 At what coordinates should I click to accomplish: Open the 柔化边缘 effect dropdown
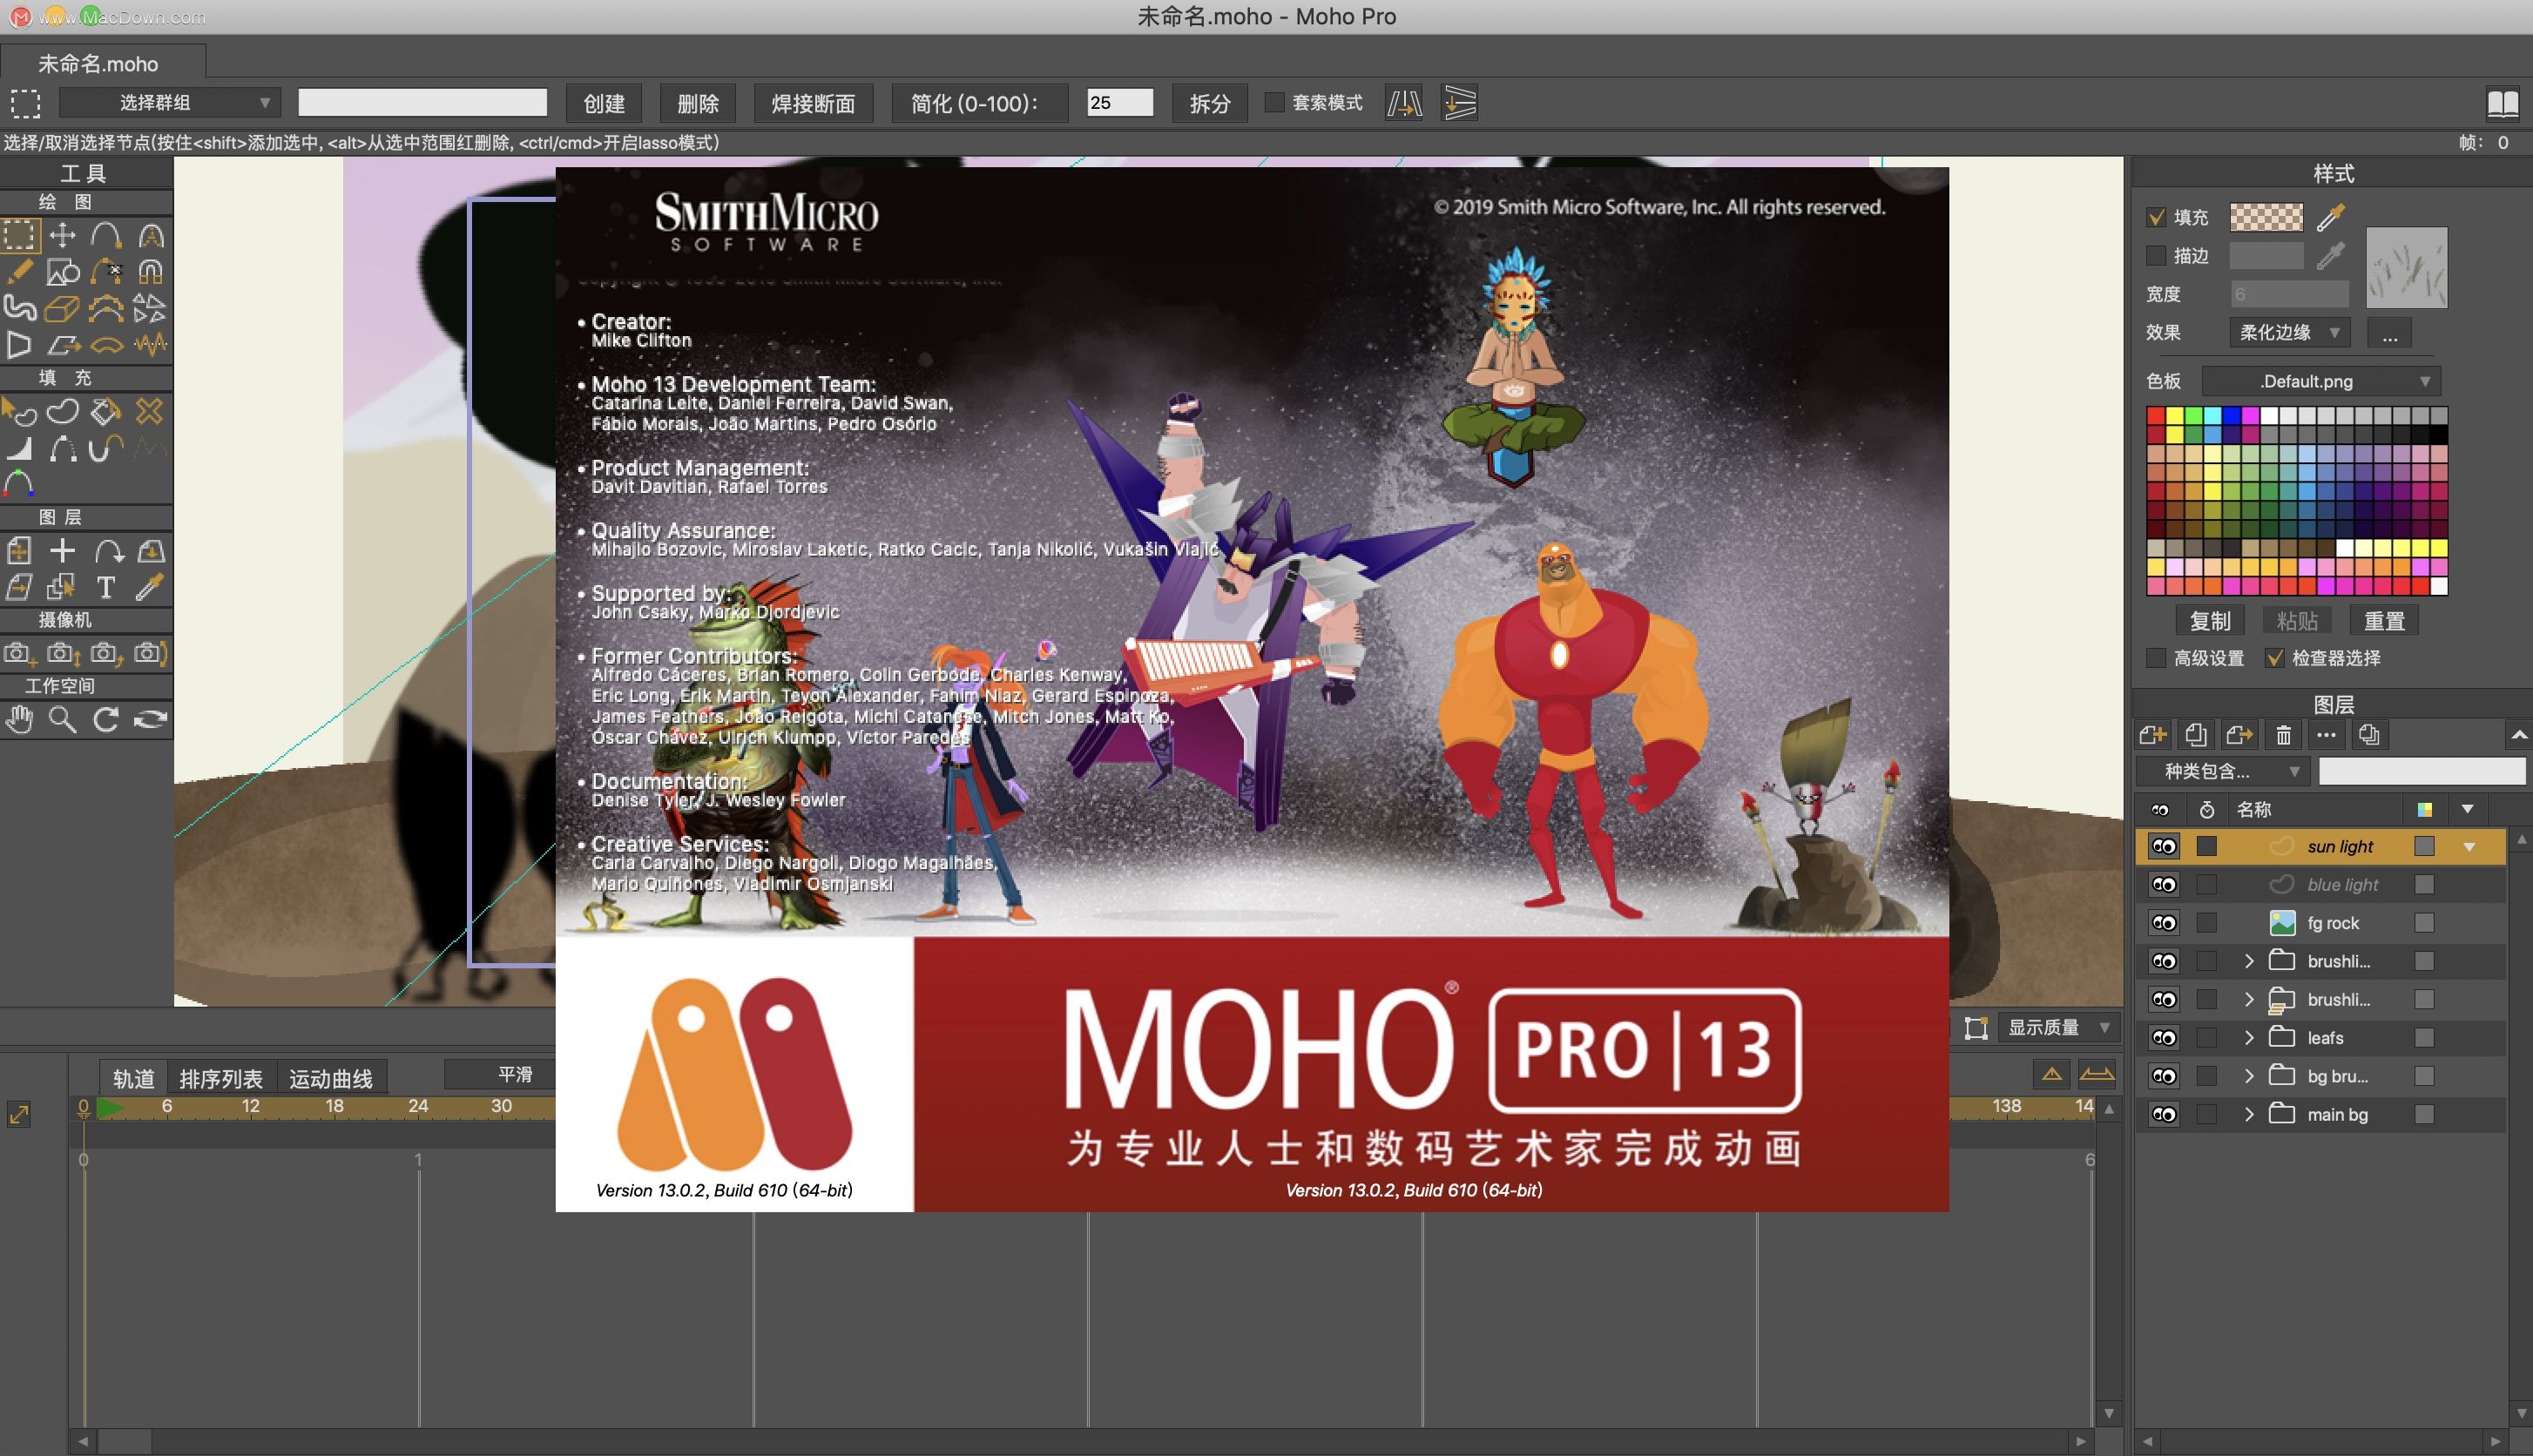(x=2289, y=333)
